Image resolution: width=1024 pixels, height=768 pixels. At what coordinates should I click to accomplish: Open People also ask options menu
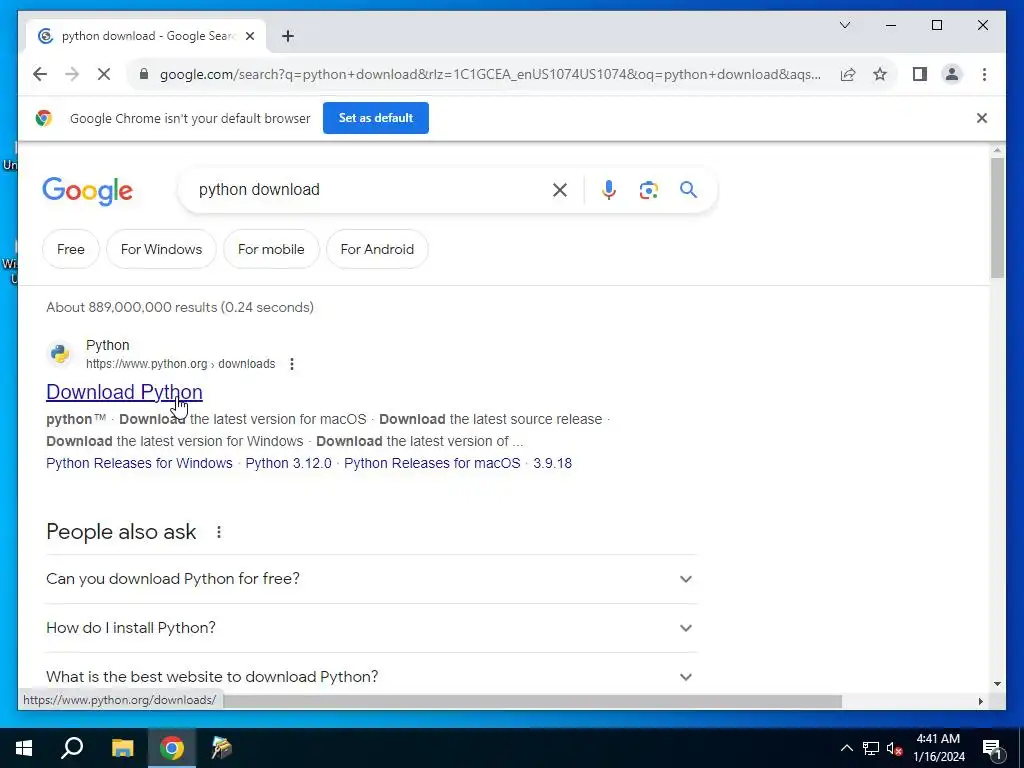[x=219, y=532]
